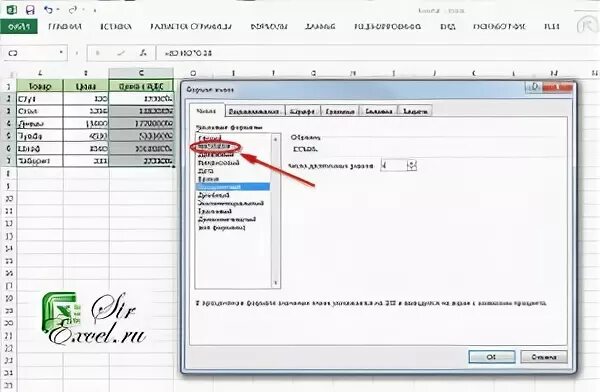The height and width of the screenshot is (392, 600).
Task: Open the ФОРМУЛЫ (Formulas) ribbon tab
Action: 269,27
